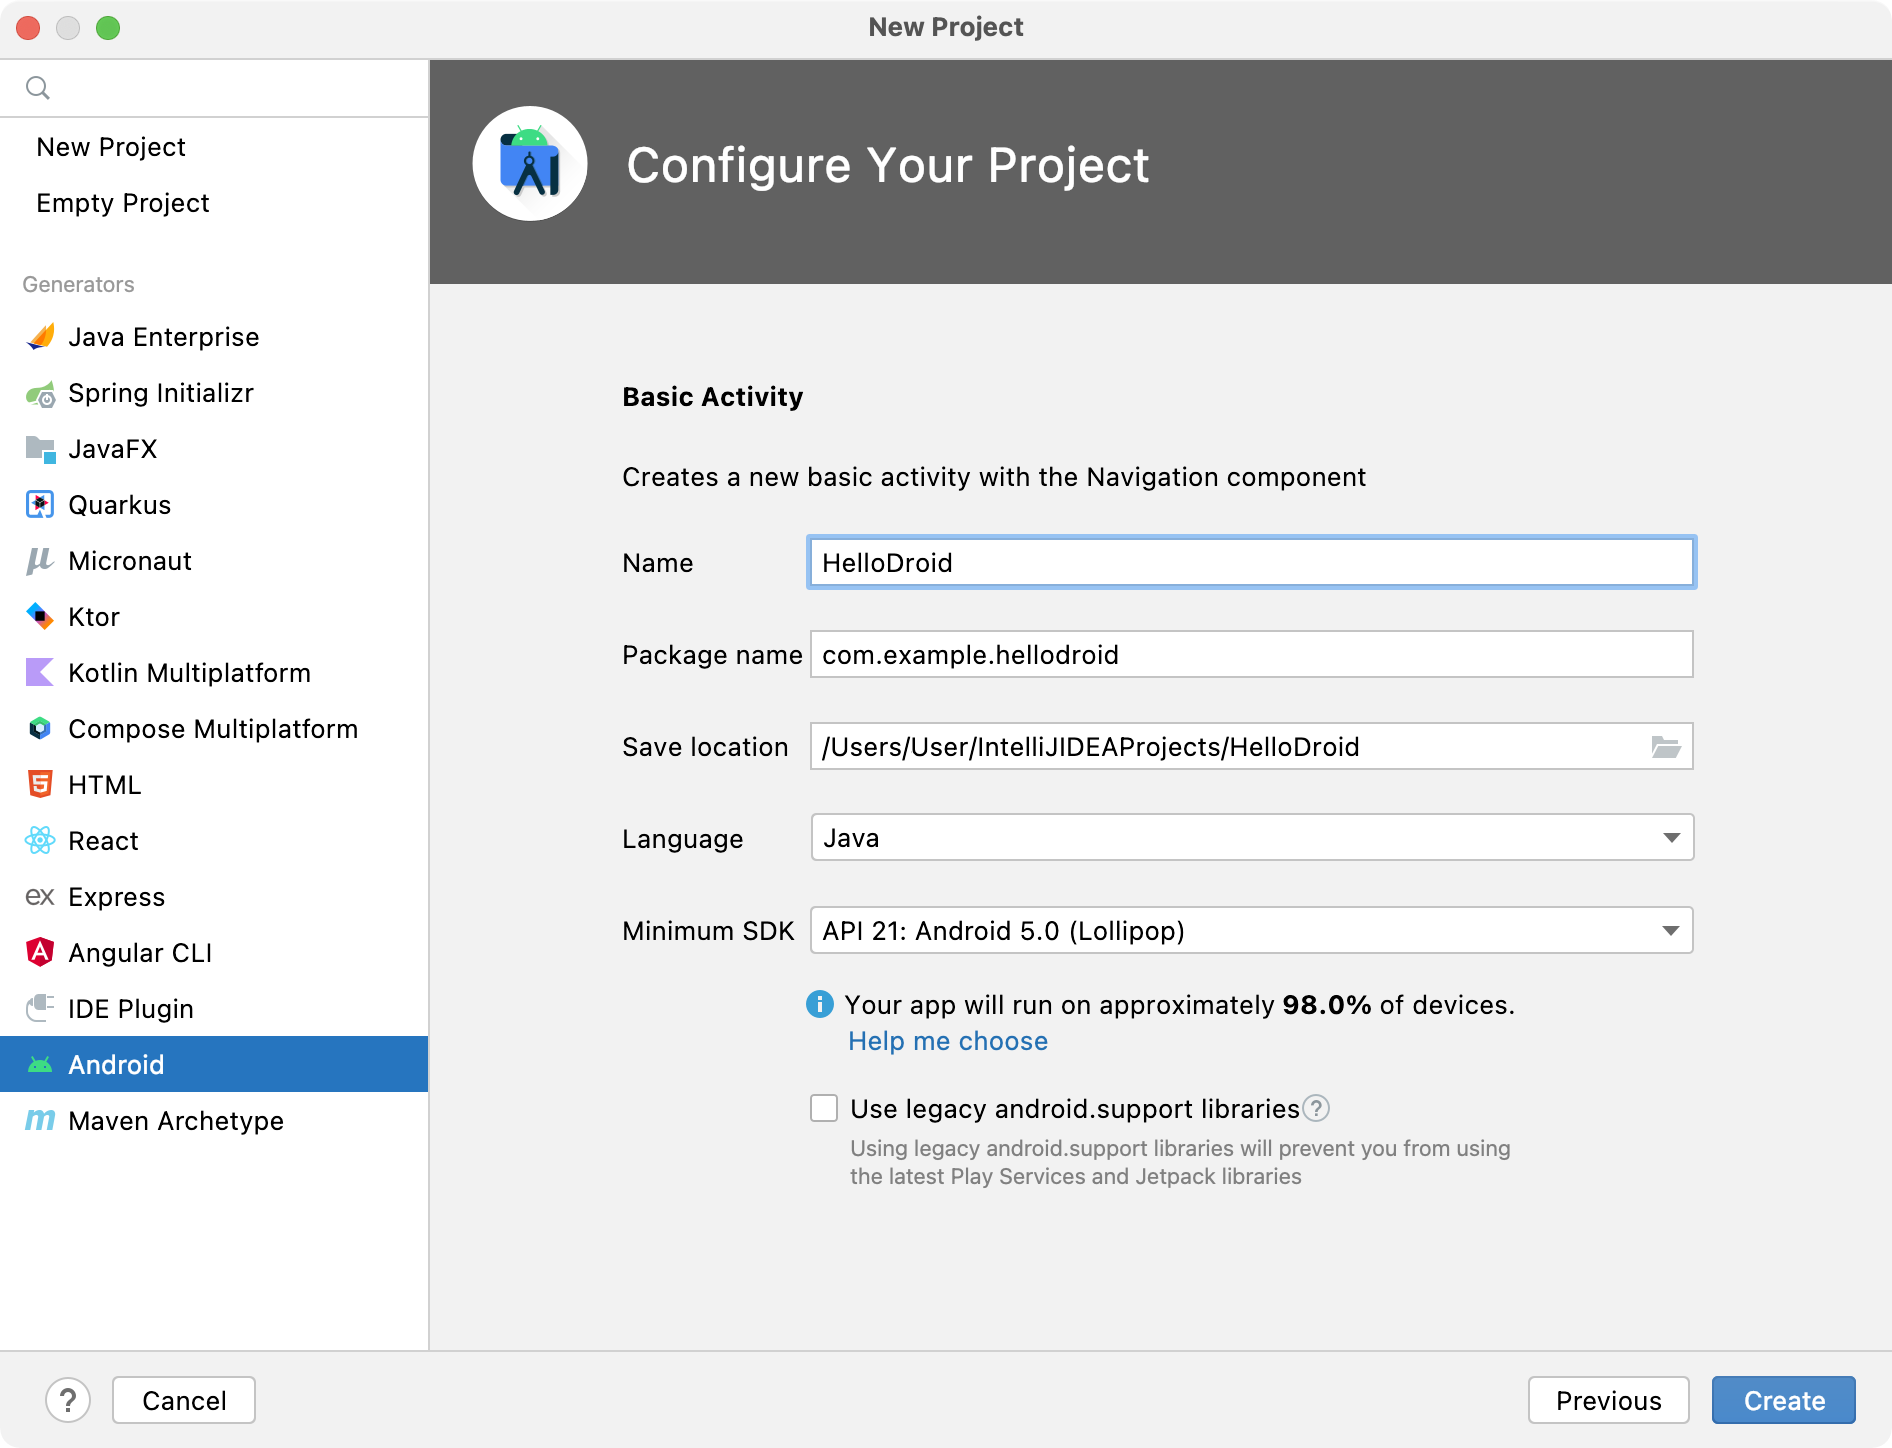Click the Quarkus generator icon

(40, 505)
